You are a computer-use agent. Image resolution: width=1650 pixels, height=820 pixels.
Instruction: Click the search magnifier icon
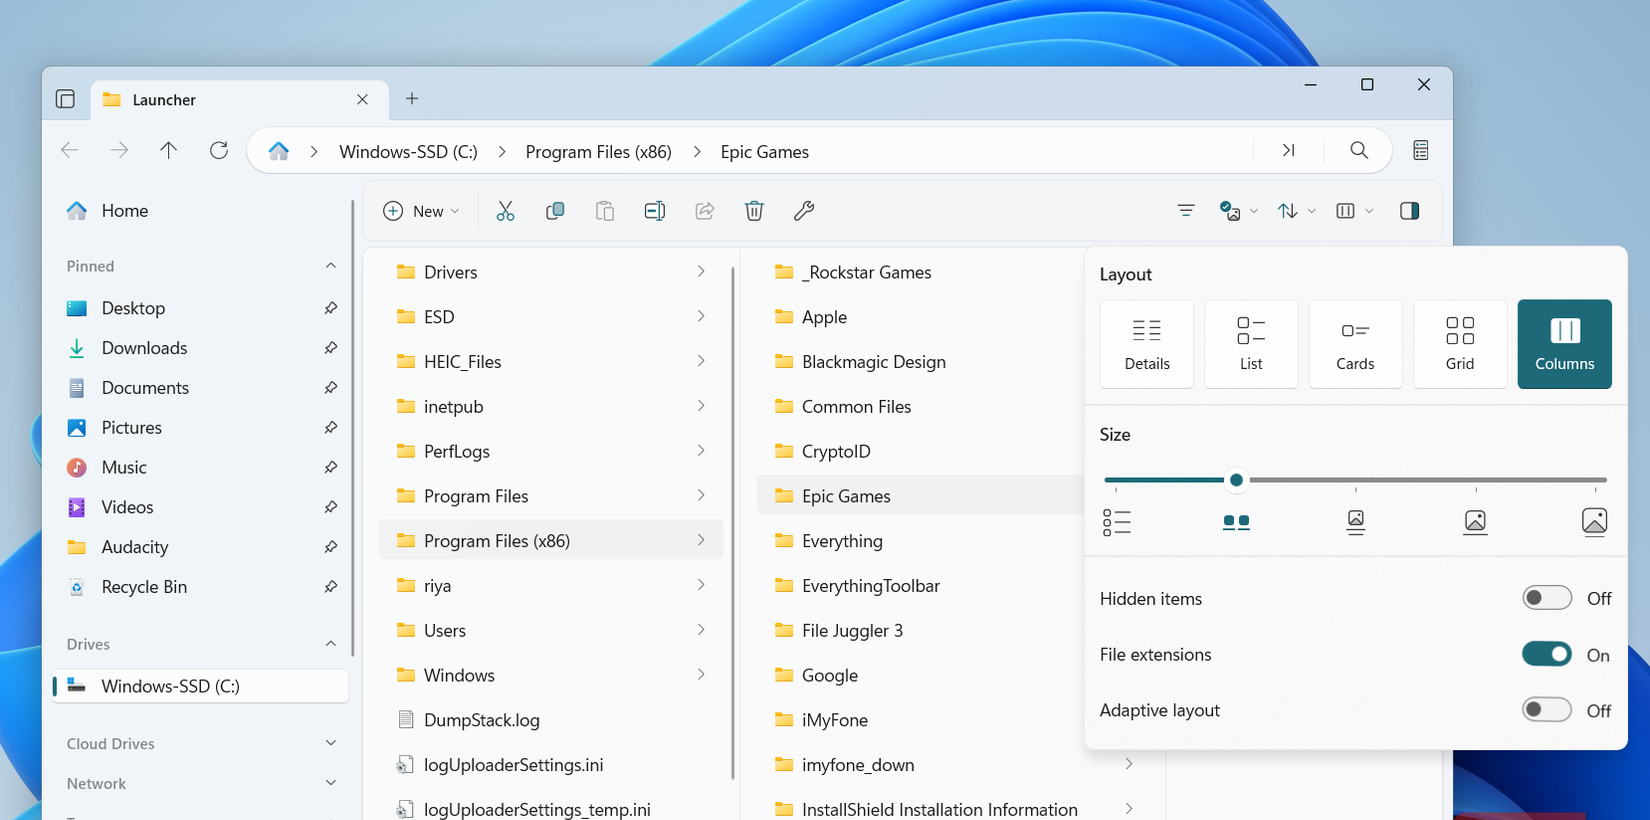pos(1358,151)
